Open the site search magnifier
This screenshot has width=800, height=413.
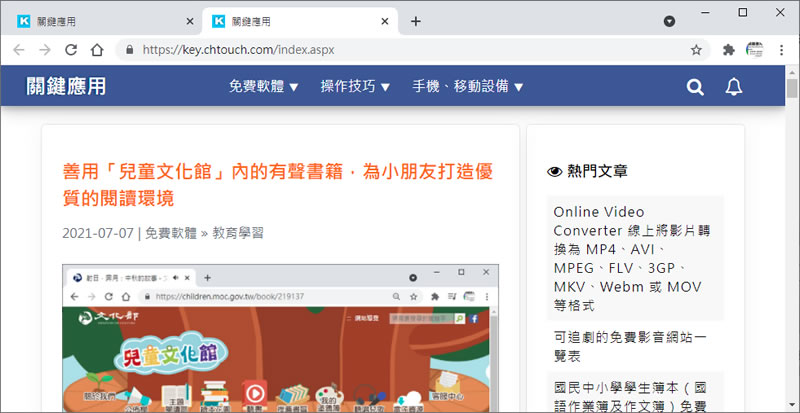(x=695, y=87)
